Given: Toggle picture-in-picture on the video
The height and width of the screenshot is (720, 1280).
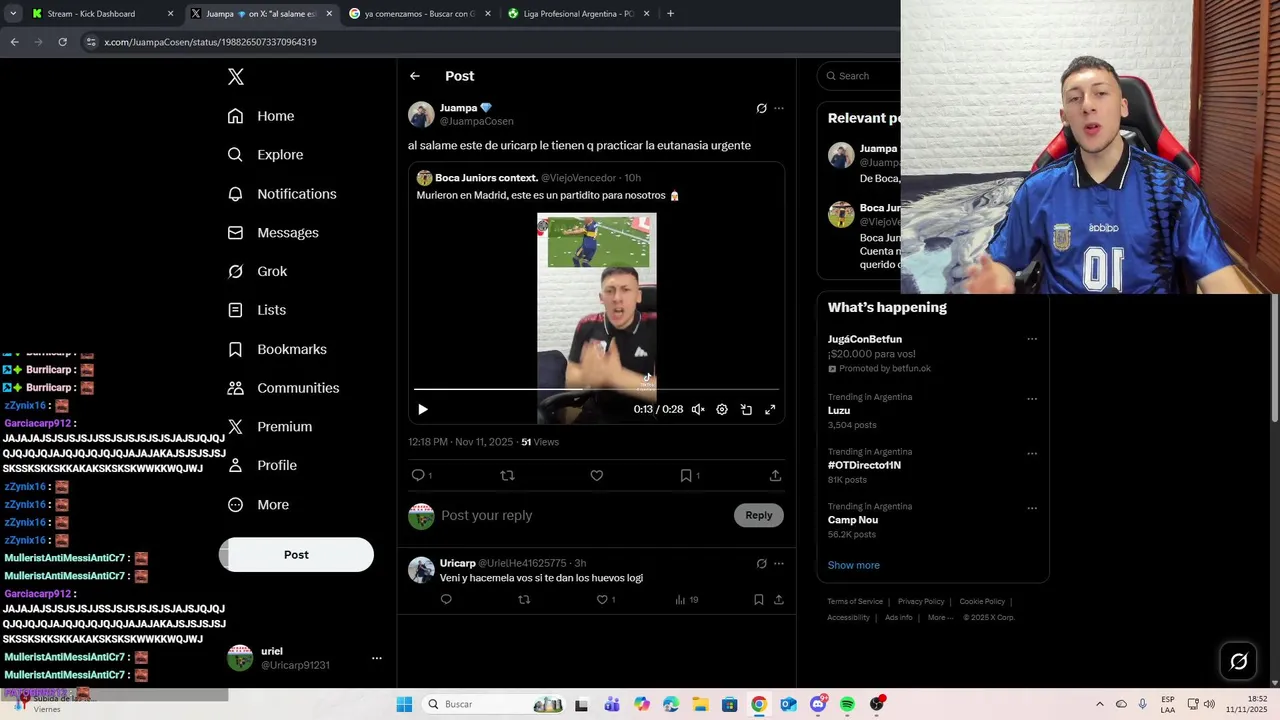Looking at the screenshot, I should [x=746, y=409].
